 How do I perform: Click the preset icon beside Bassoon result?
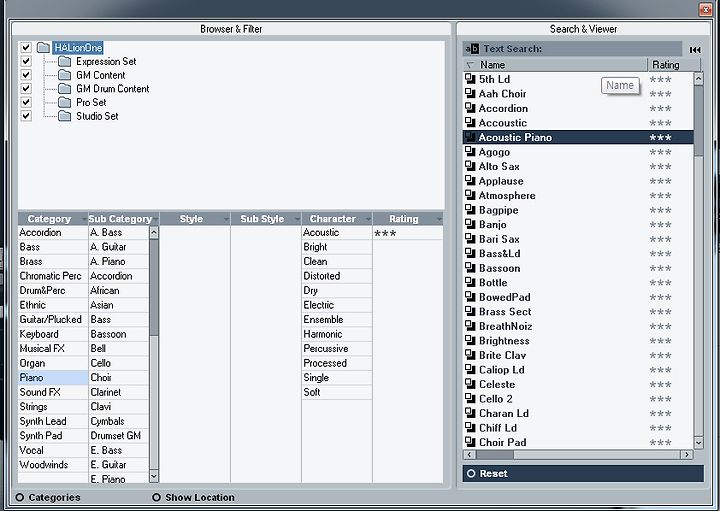tap(470, 268)
